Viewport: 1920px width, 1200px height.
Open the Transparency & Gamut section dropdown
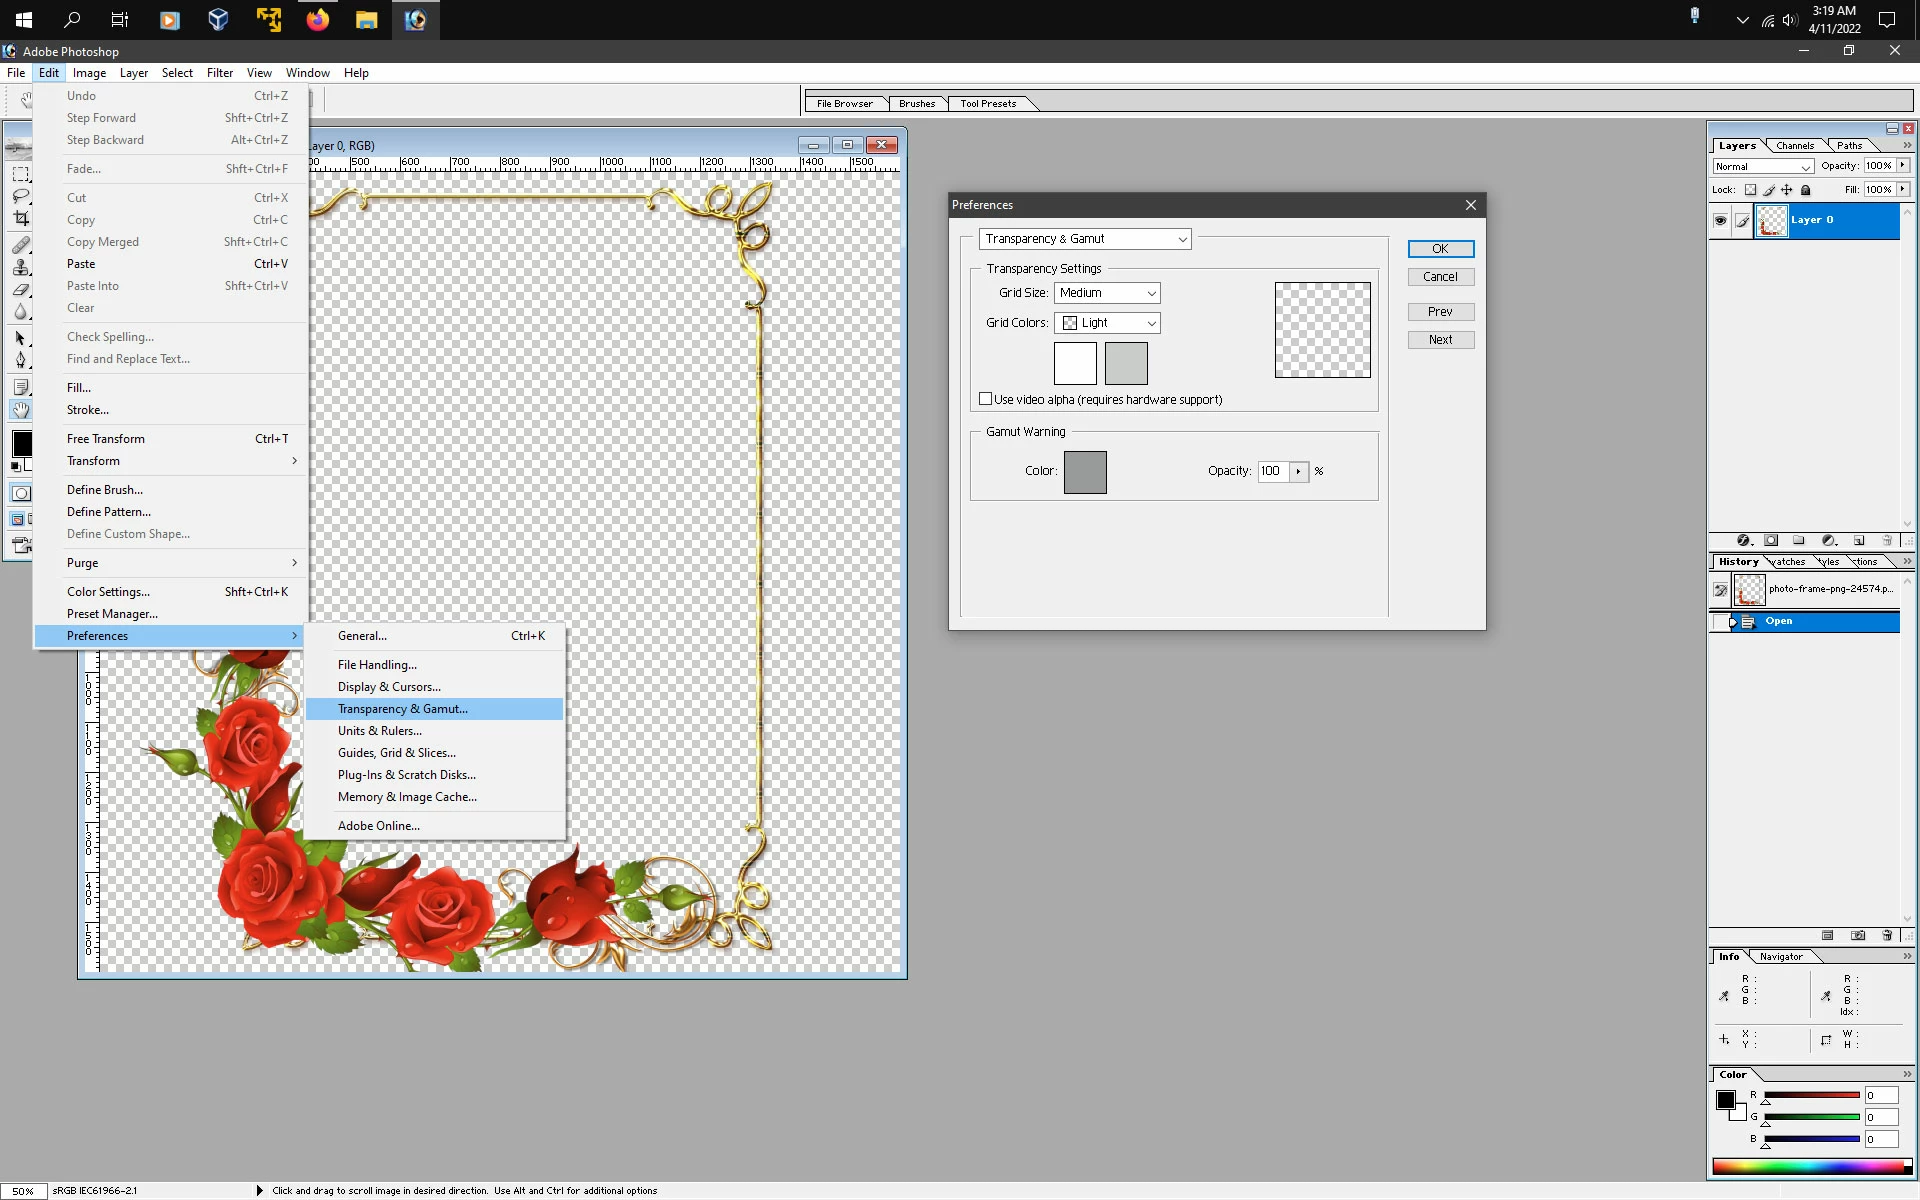[x=1085, y=239]
